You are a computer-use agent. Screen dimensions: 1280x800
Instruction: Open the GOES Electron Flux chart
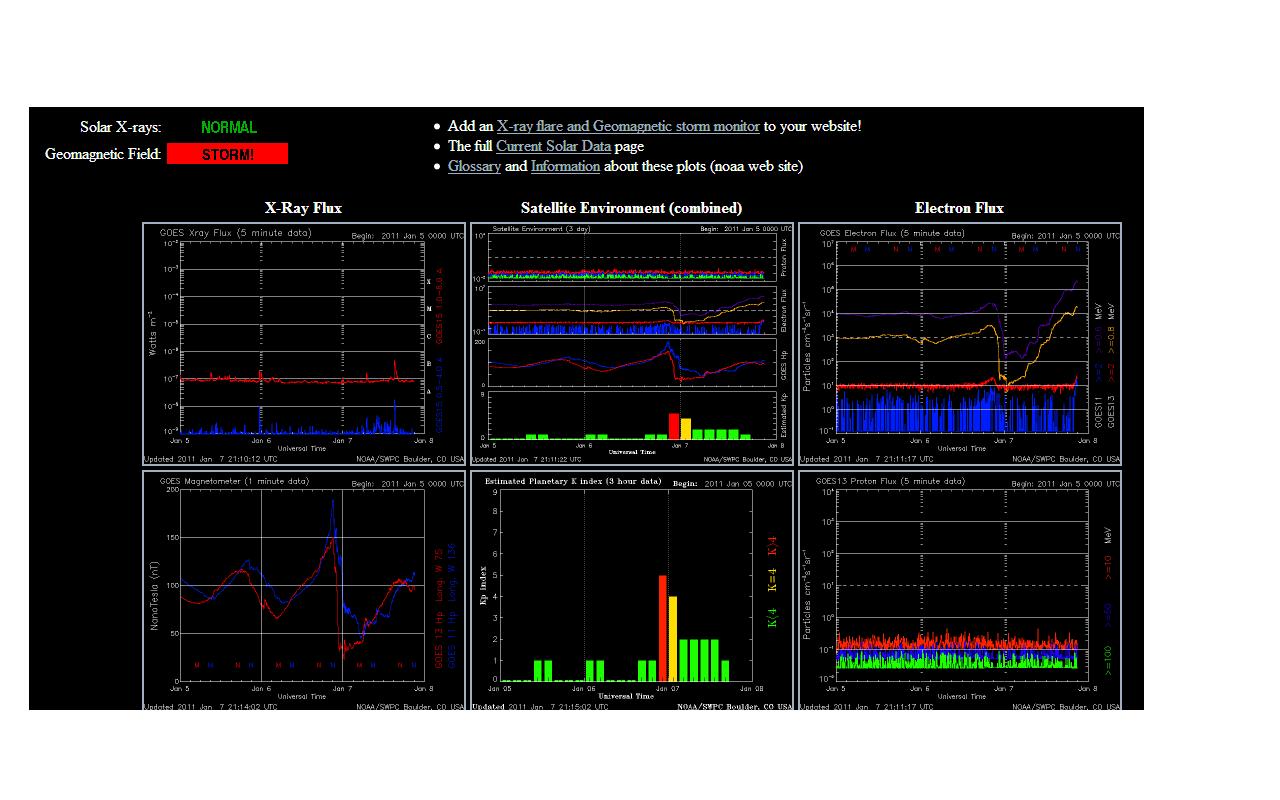[960, 344]
